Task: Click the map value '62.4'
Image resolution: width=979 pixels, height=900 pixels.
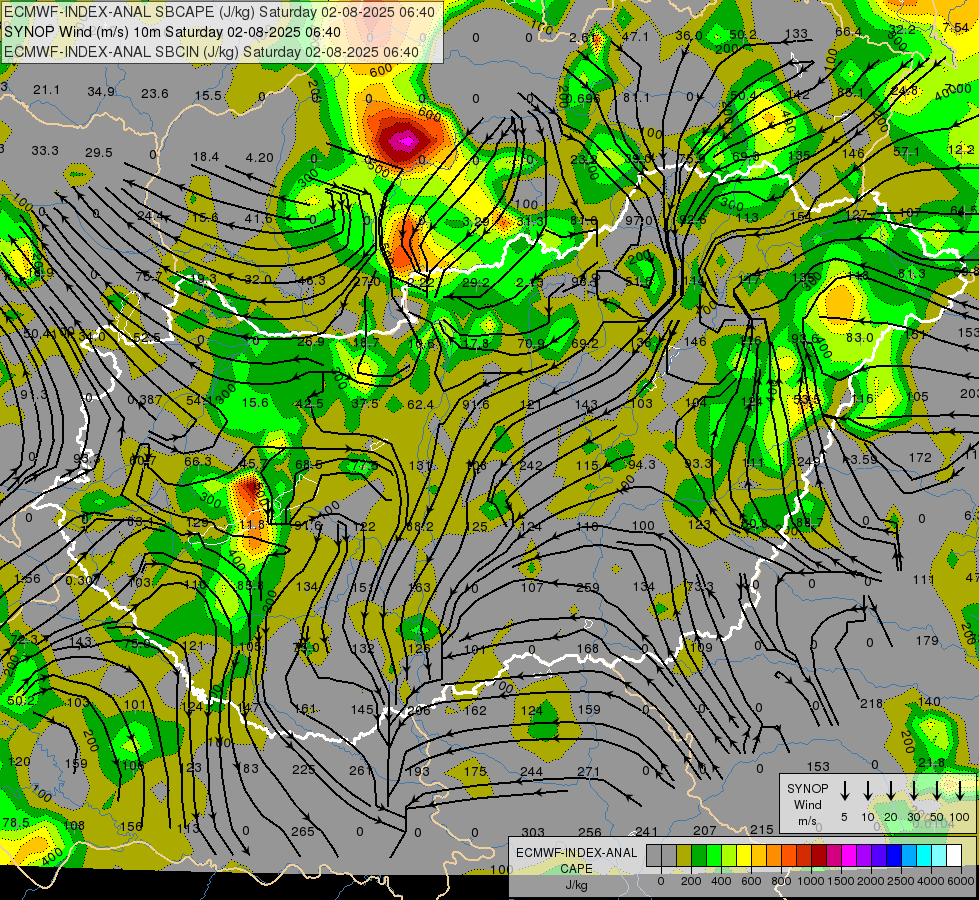Action: pyautogui.click(x=420, y=405)
